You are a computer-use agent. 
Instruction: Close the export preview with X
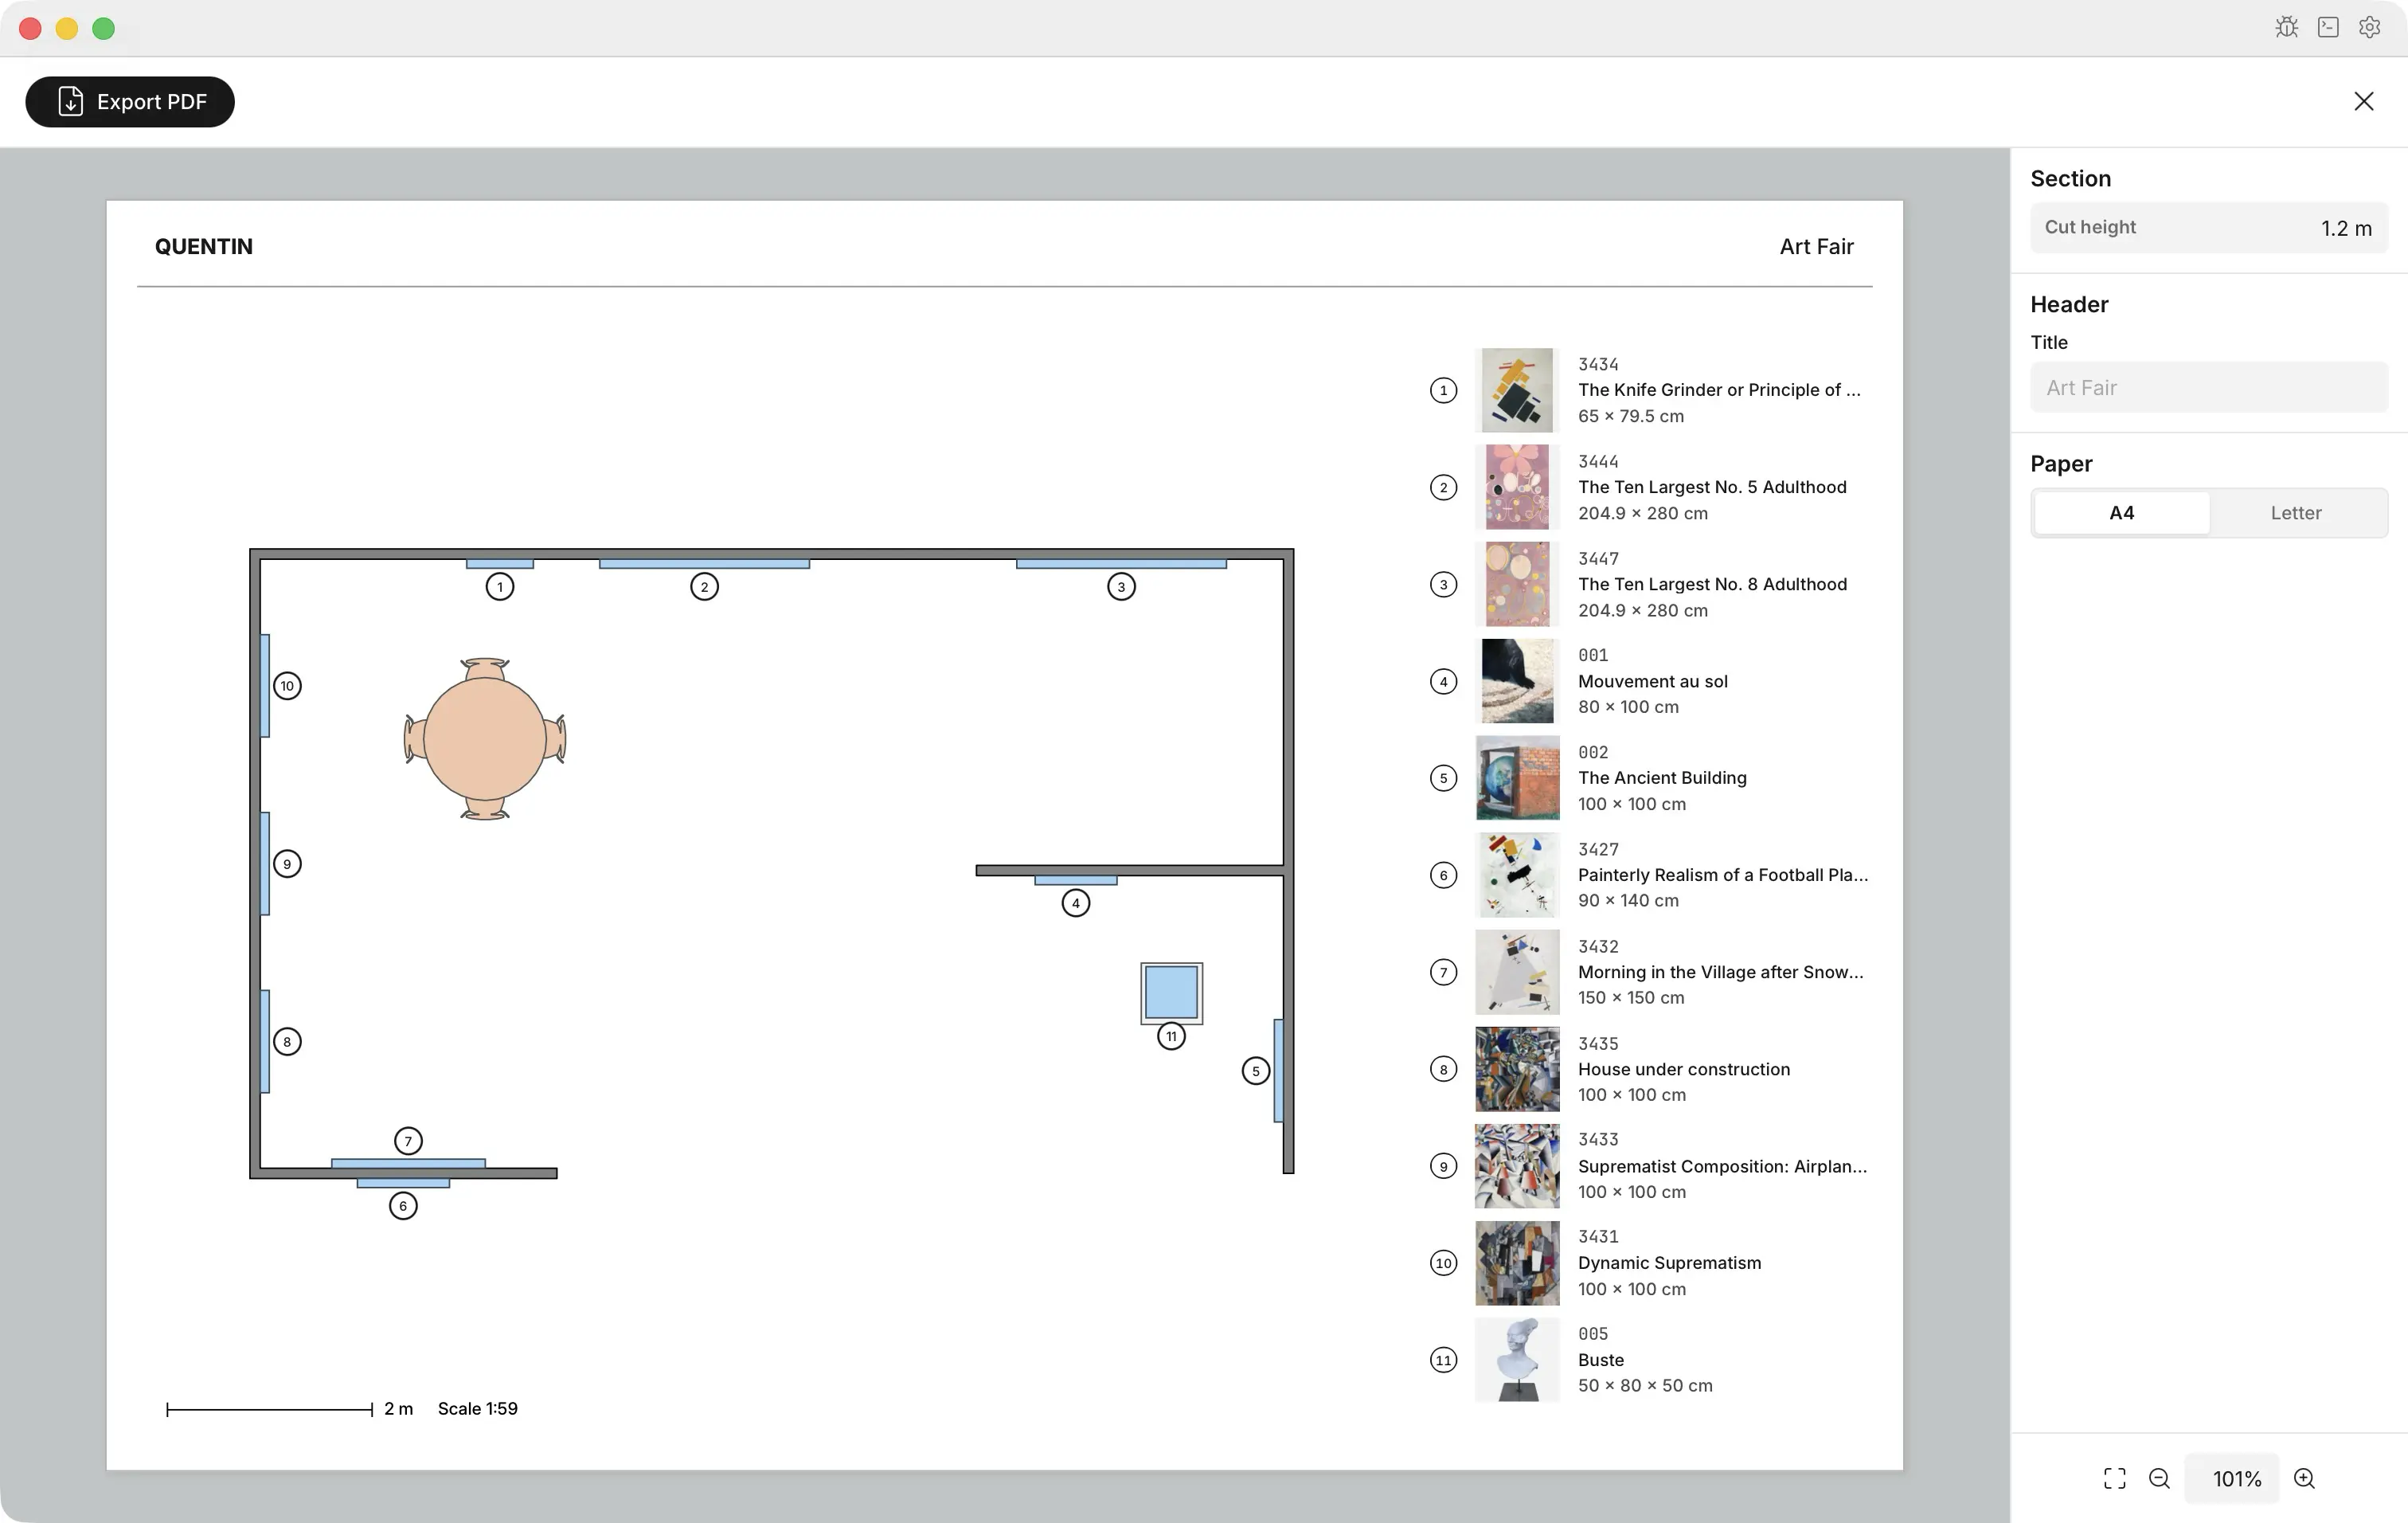(x=2363, y=102)
